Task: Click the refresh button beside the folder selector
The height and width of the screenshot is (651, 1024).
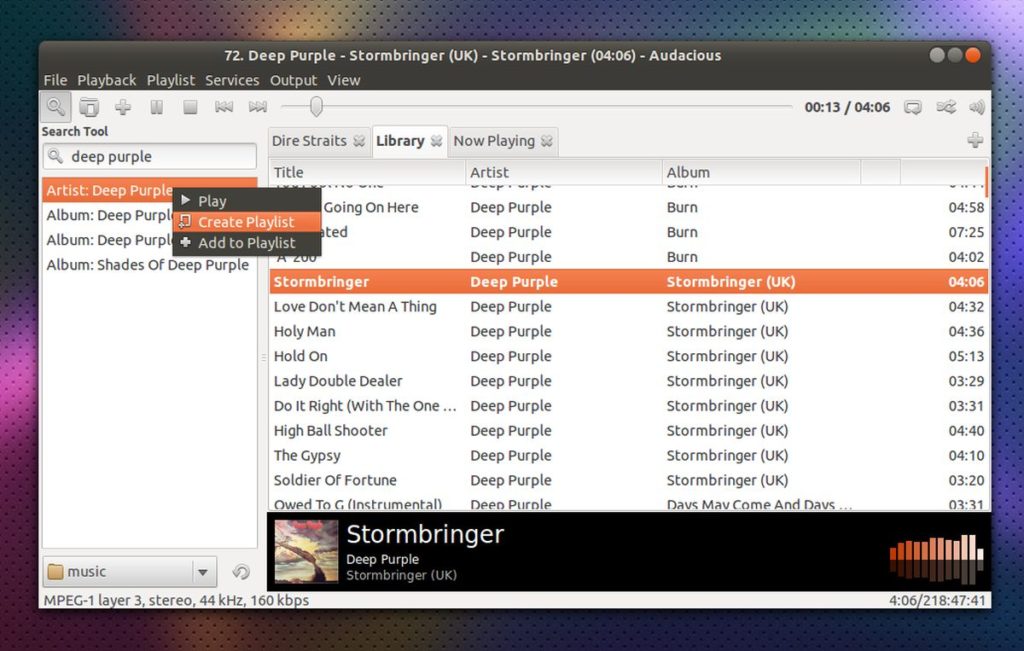Action: pyautogui.click(x=240, y=571)
